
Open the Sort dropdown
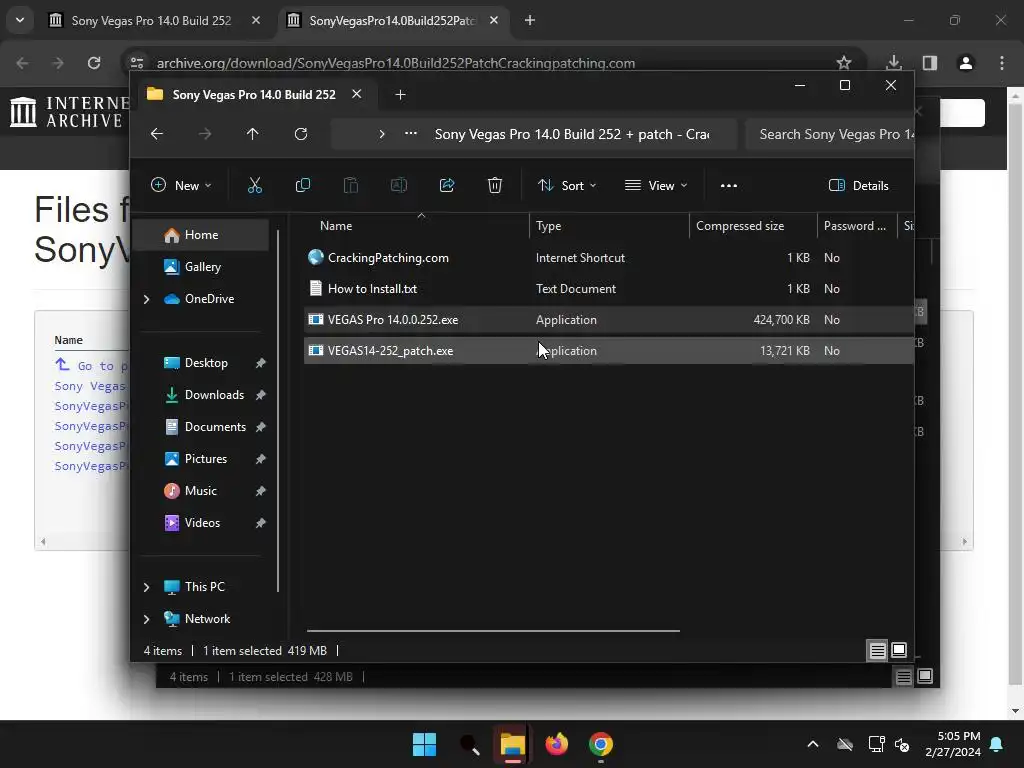(567, 185)
